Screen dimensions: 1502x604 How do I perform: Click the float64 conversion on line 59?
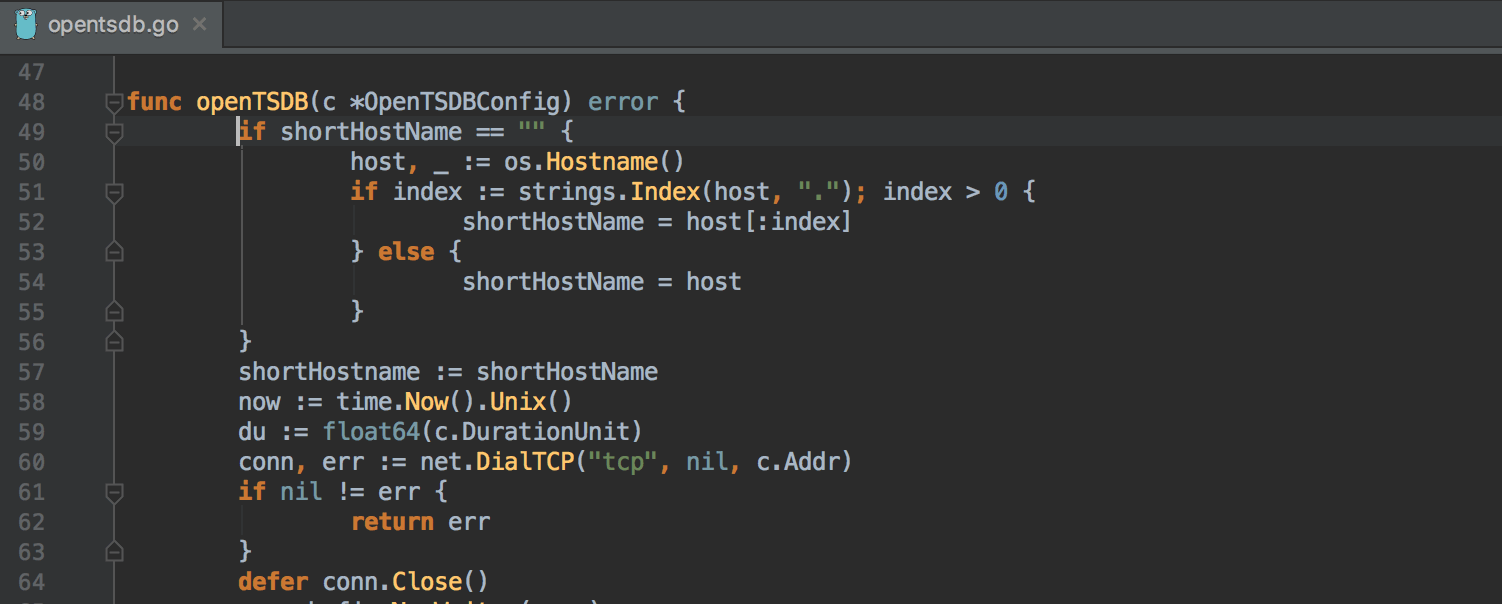pyautogui.click(x=364, y=432)
